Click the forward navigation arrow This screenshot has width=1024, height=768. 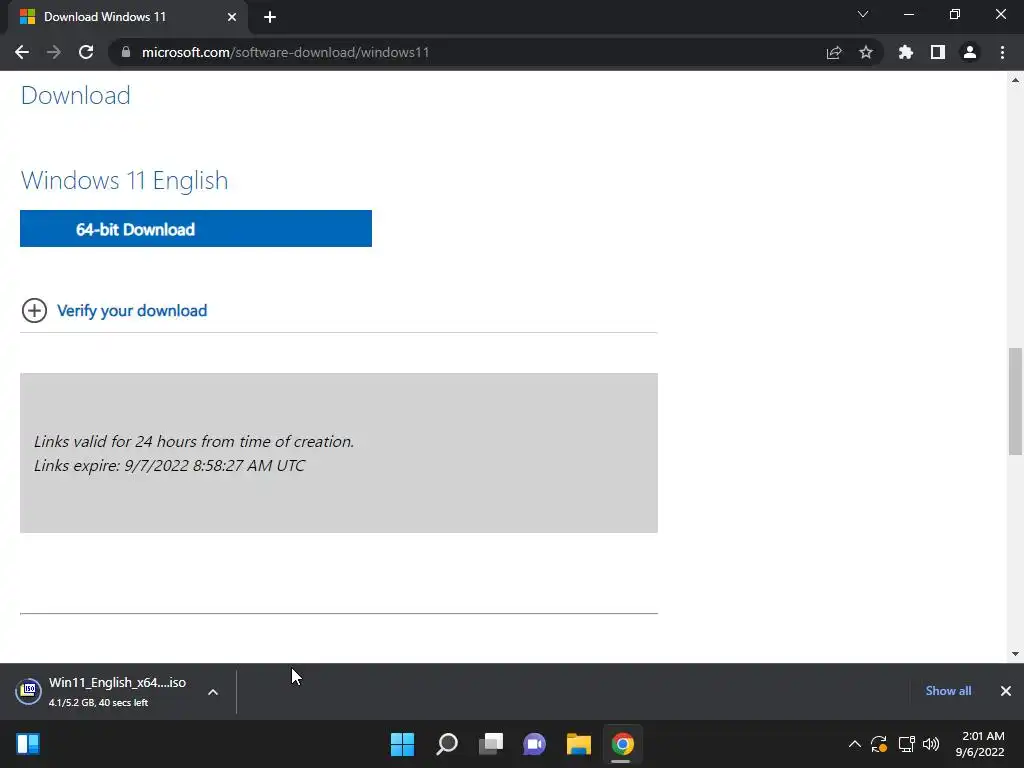point(54,52)
